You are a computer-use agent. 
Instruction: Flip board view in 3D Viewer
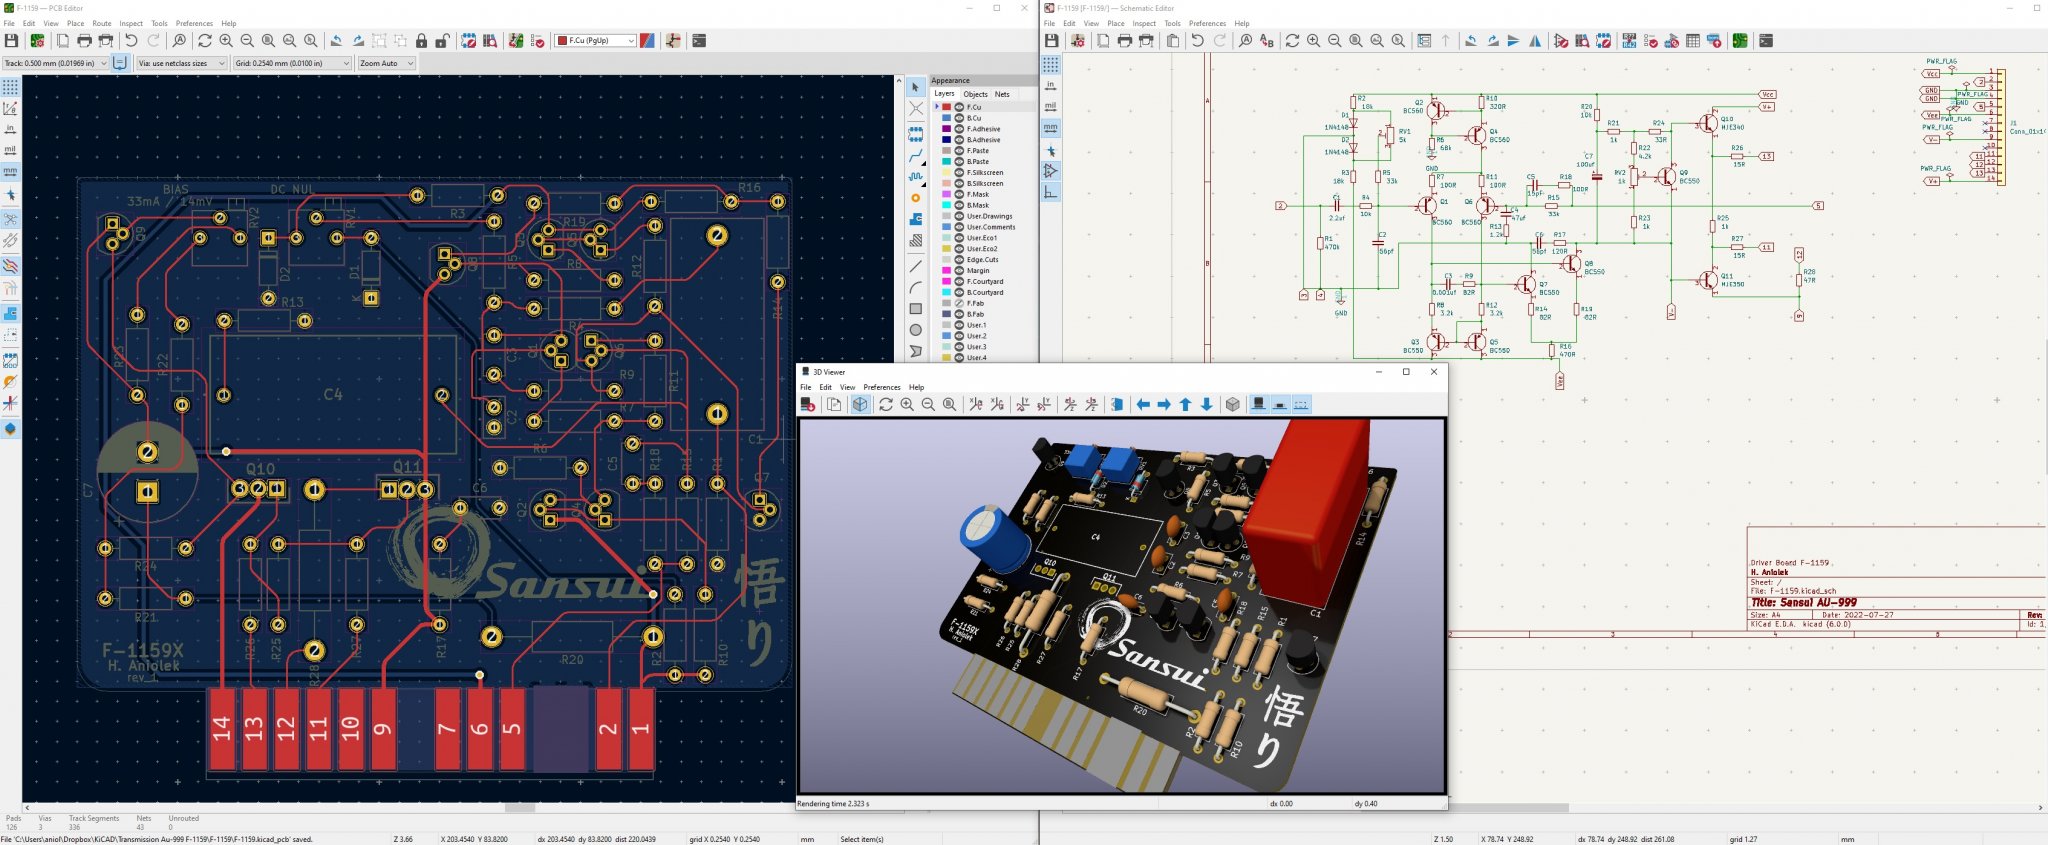[1116, 404]
